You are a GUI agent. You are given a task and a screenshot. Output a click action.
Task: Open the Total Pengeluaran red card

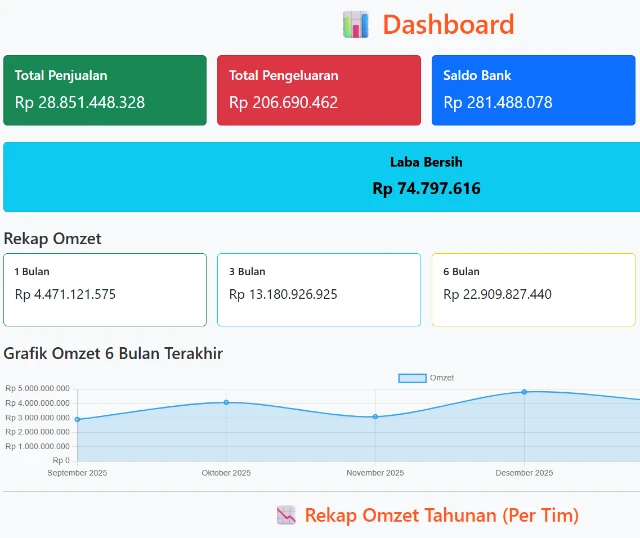click(x=319, y=90)
